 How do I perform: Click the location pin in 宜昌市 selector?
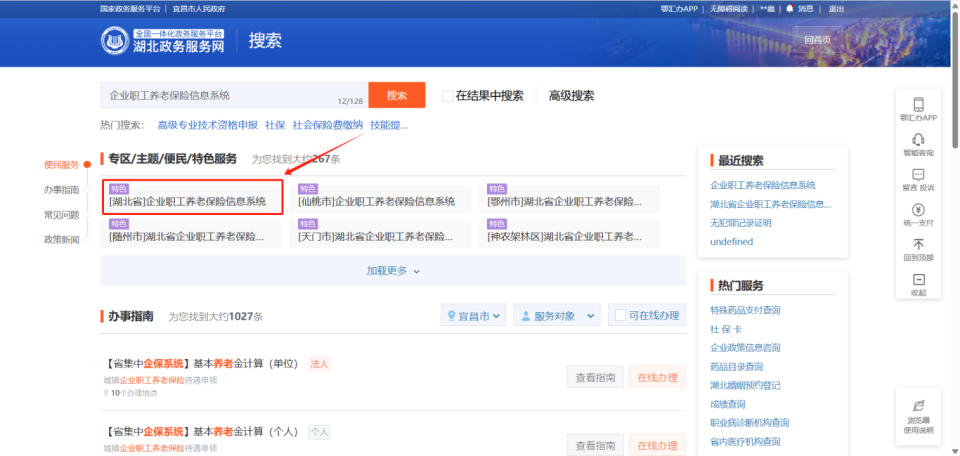coord(452,316)
